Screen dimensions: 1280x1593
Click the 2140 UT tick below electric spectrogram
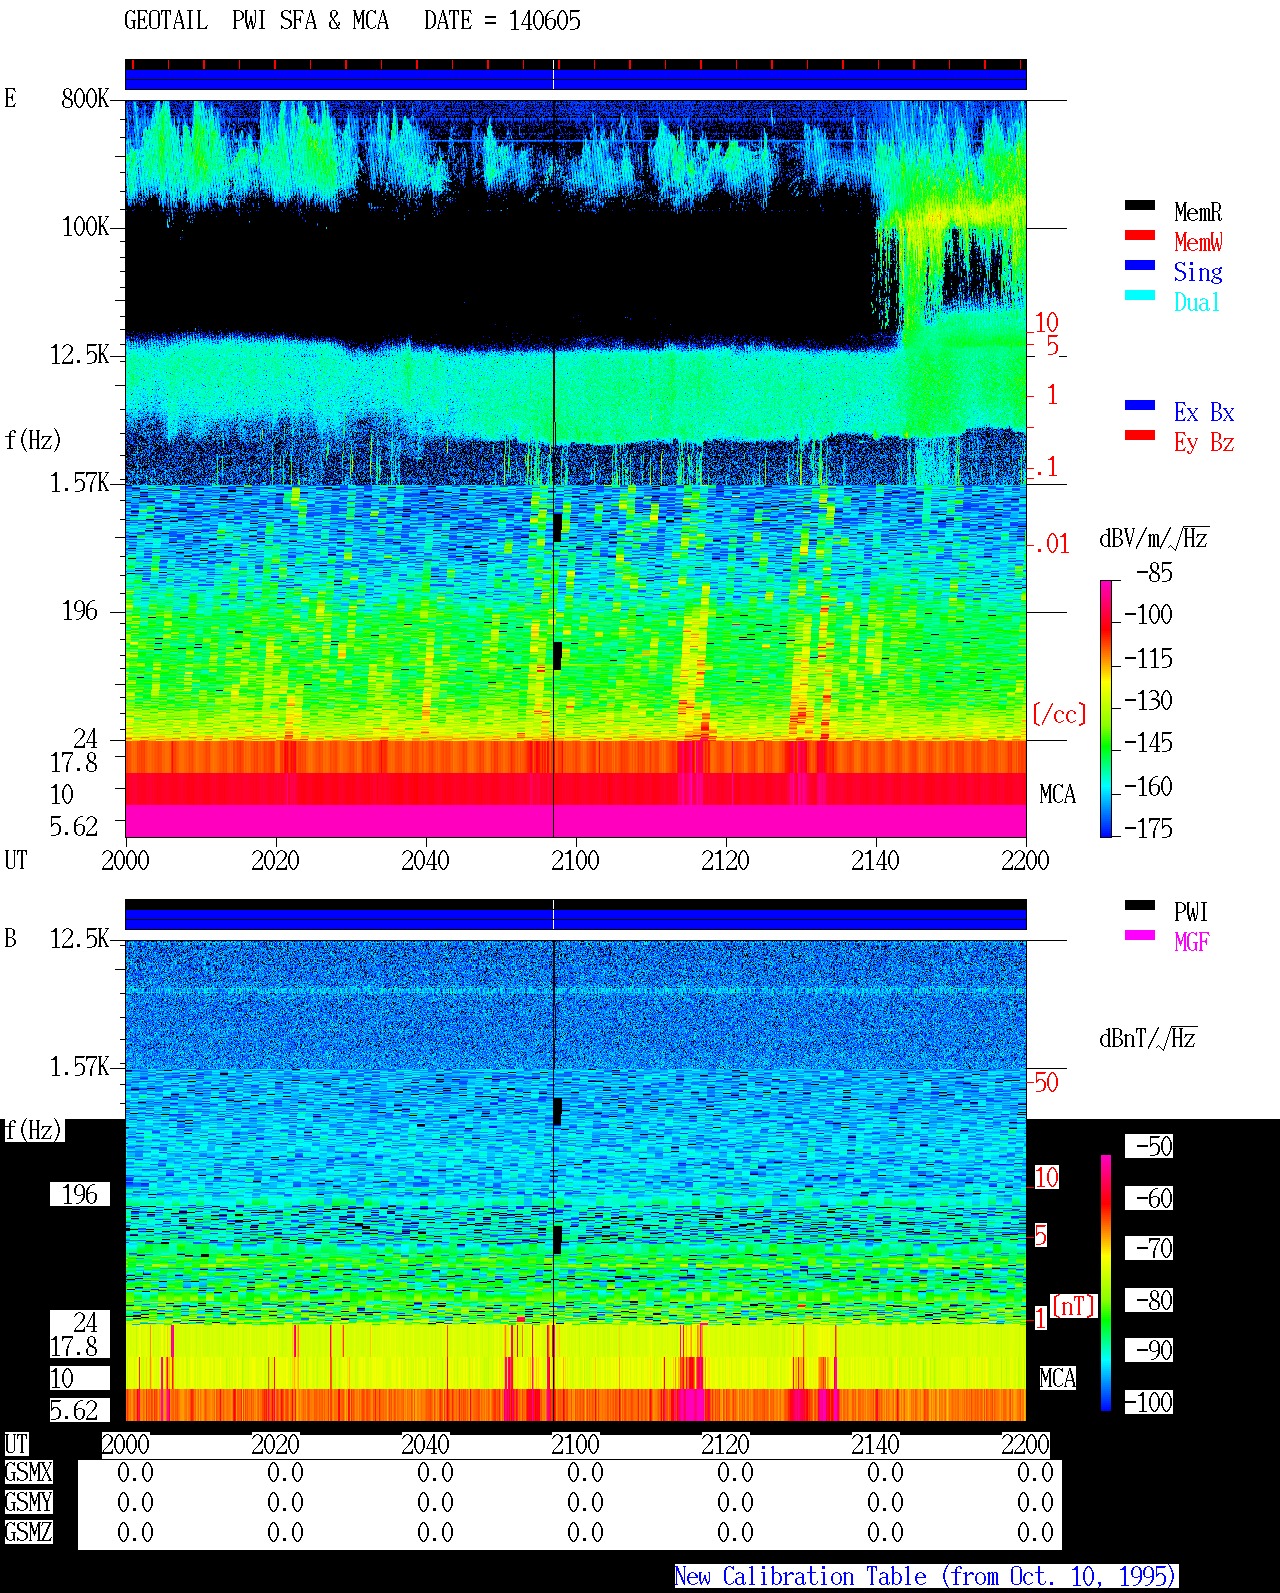875,861
